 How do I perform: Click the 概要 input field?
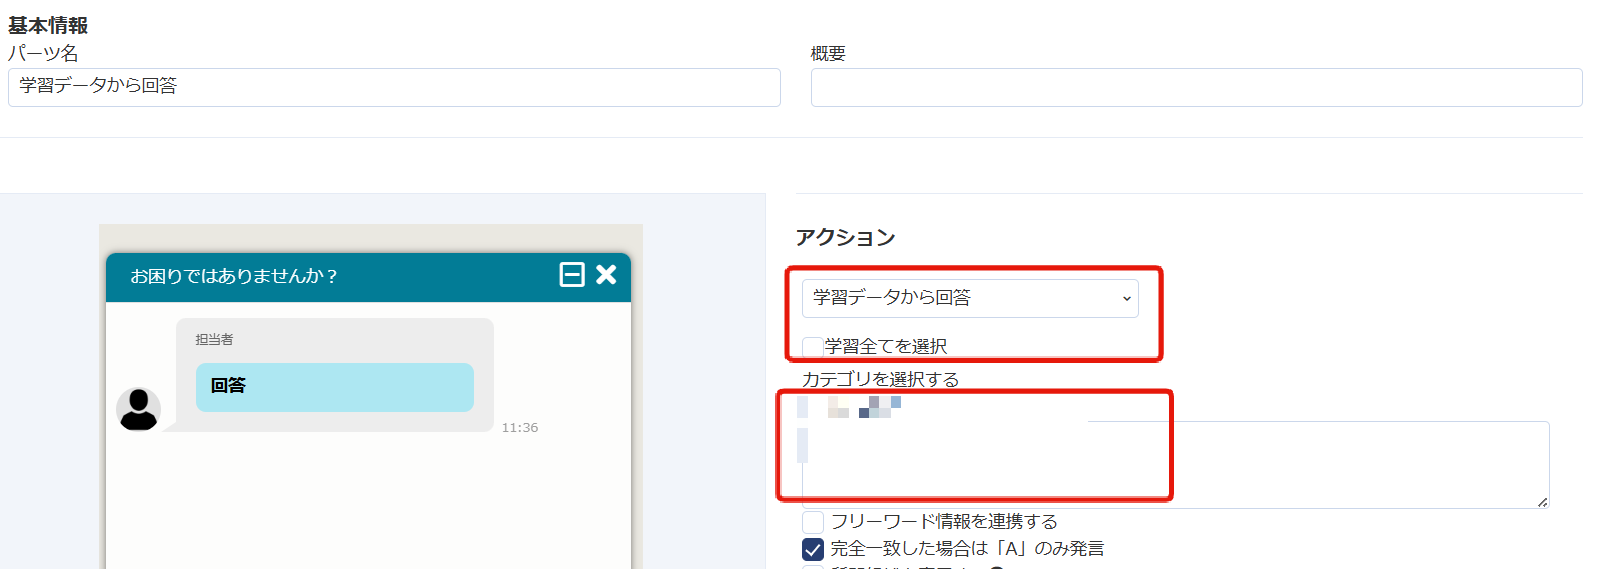tap(1196, 87)
